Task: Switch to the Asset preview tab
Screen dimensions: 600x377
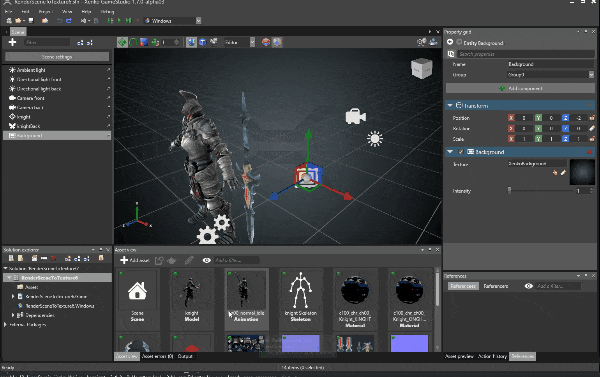Action: (459, 356)
